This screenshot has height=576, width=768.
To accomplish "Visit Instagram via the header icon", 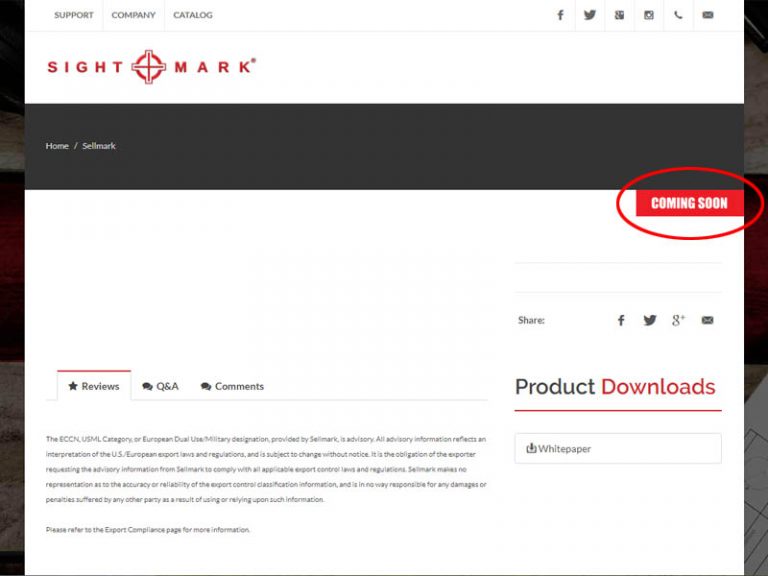I will click(649, 15).
